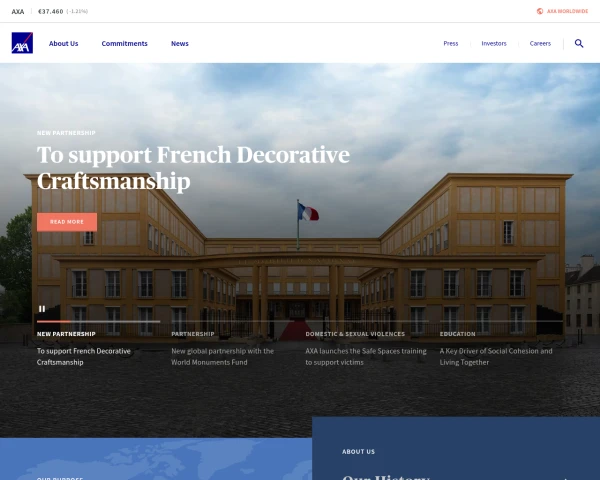
Task: Click the Read More button
Action: point(67,222)
